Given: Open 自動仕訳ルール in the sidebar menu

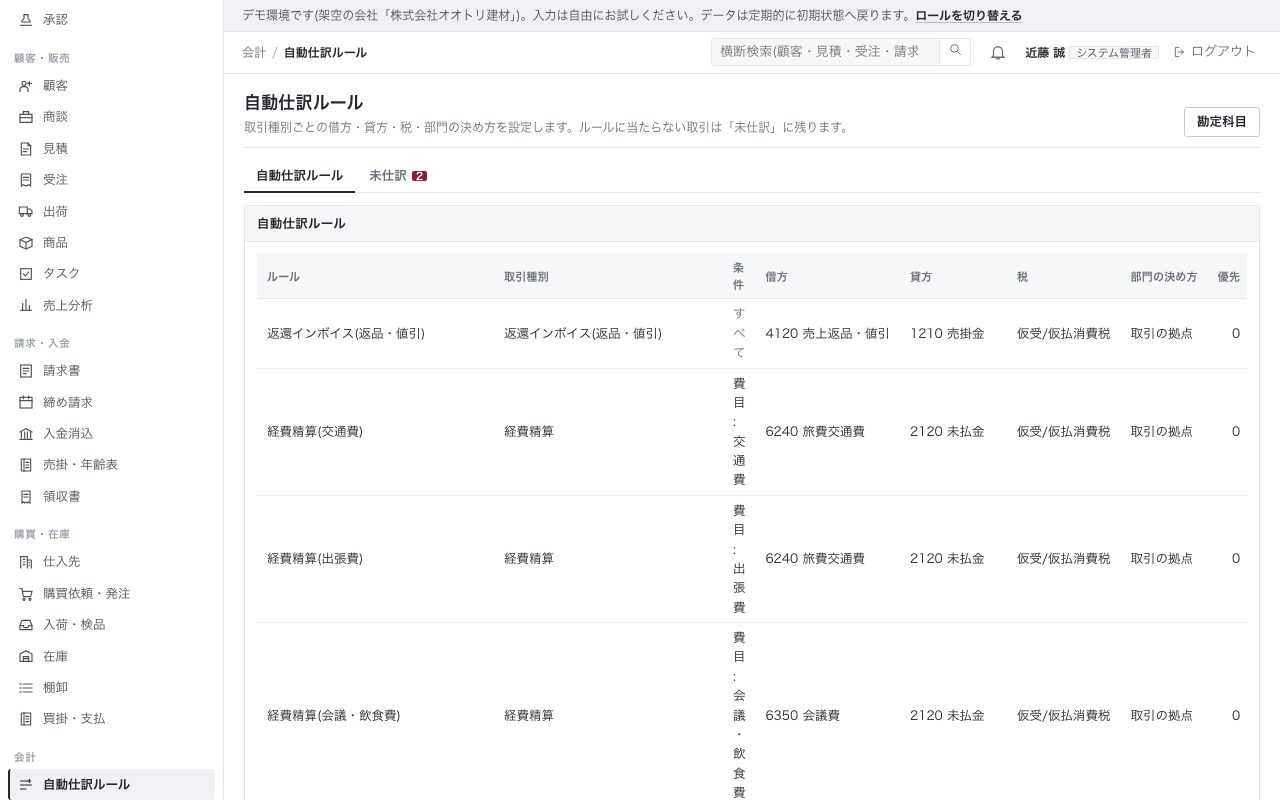Looking at the screenshot, I should [111, 784].
